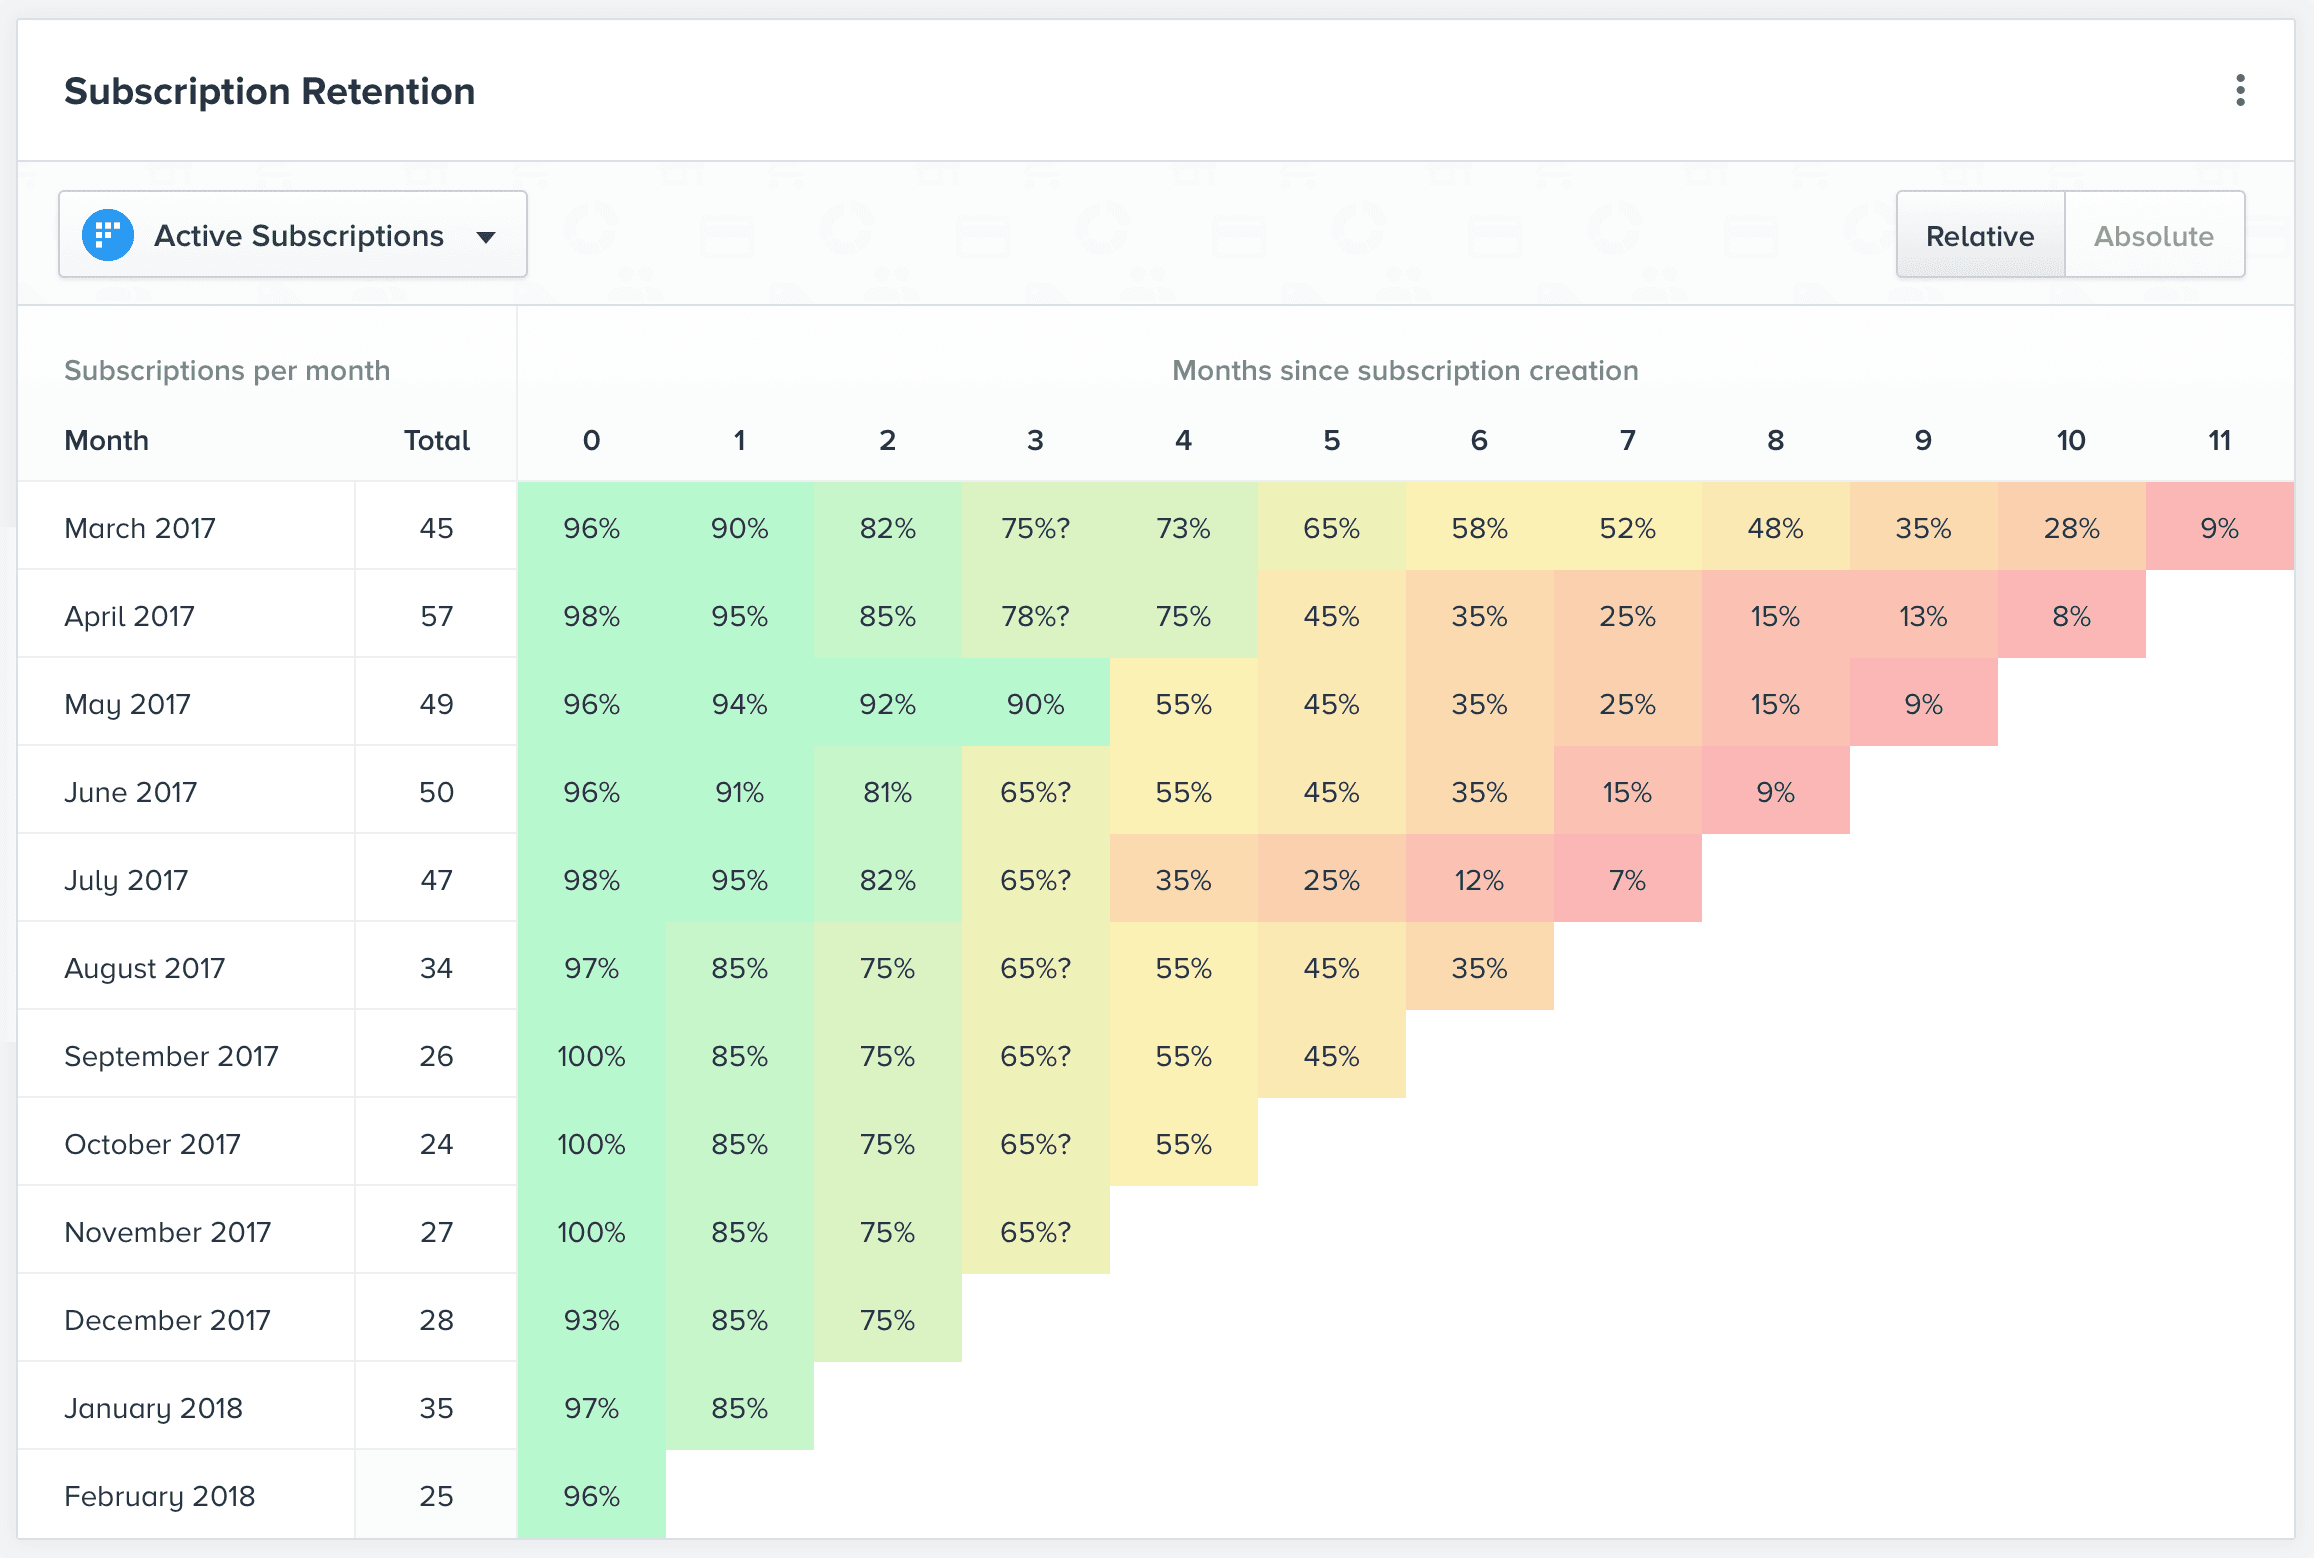Open the Active Subscriptions dropdown
This screenshot has width=2314, height=1558.
tap(293, 234)
